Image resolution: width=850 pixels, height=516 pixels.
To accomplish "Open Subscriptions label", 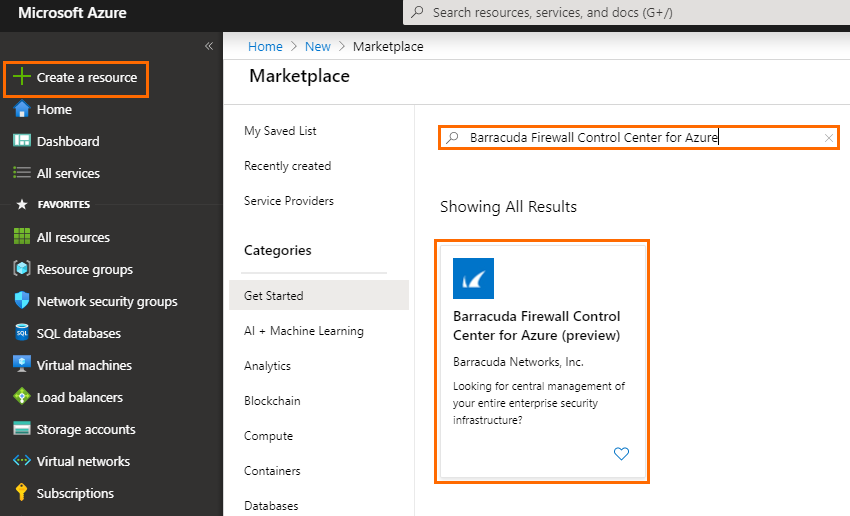I will (x=75, y=493).
